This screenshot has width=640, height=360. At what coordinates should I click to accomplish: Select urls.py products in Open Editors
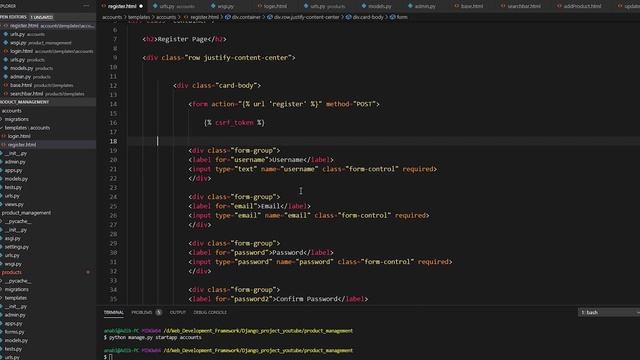[x=48, y=60]
